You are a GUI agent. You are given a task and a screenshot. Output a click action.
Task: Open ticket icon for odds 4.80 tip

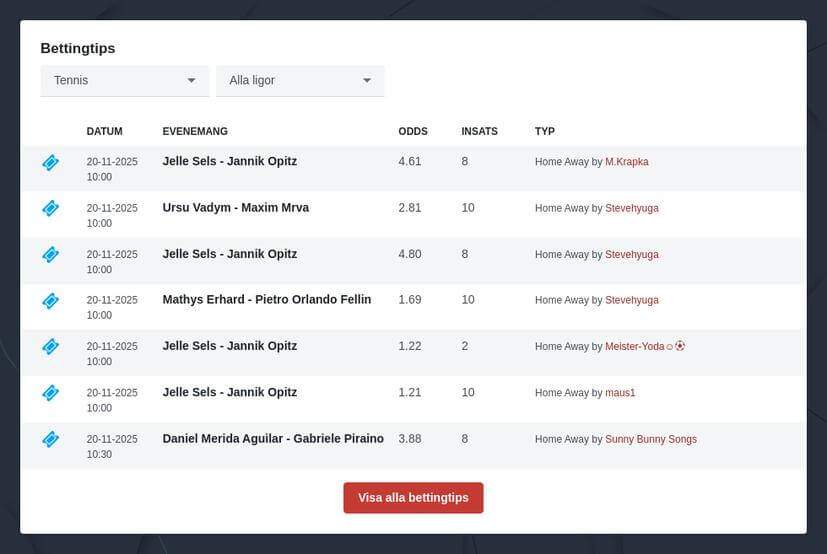click(50, 254)
